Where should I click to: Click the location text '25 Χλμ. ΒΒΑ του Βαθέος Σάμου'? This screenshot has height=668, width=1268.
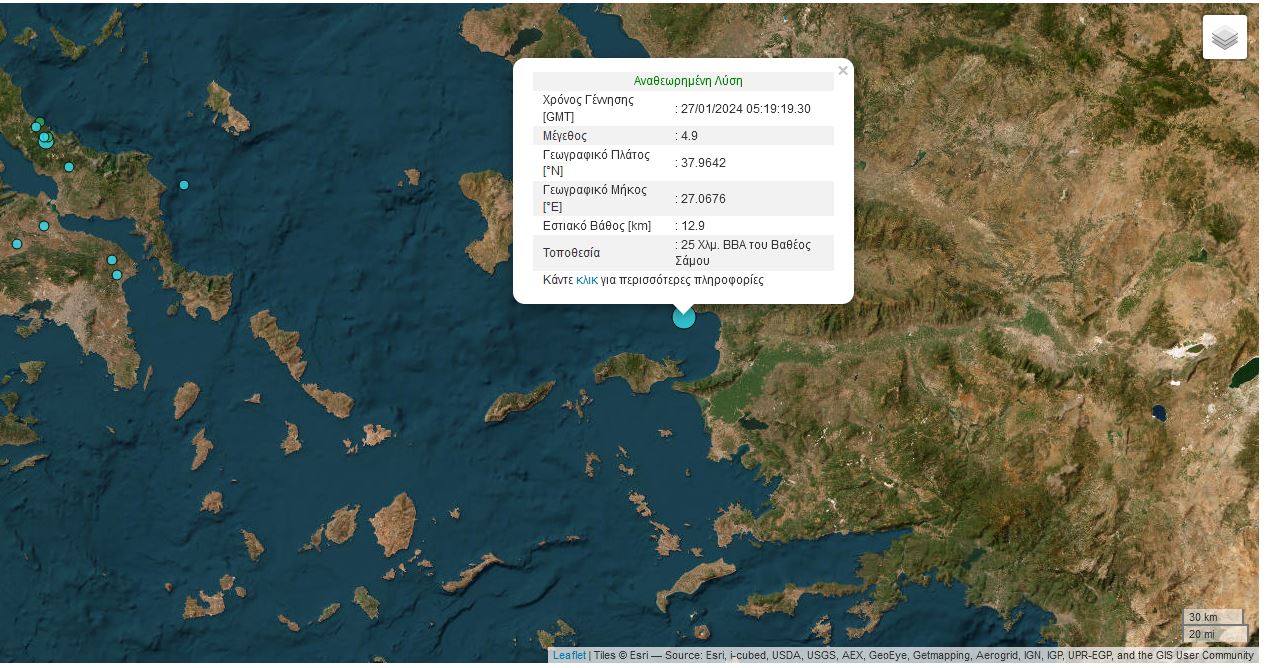745,252
